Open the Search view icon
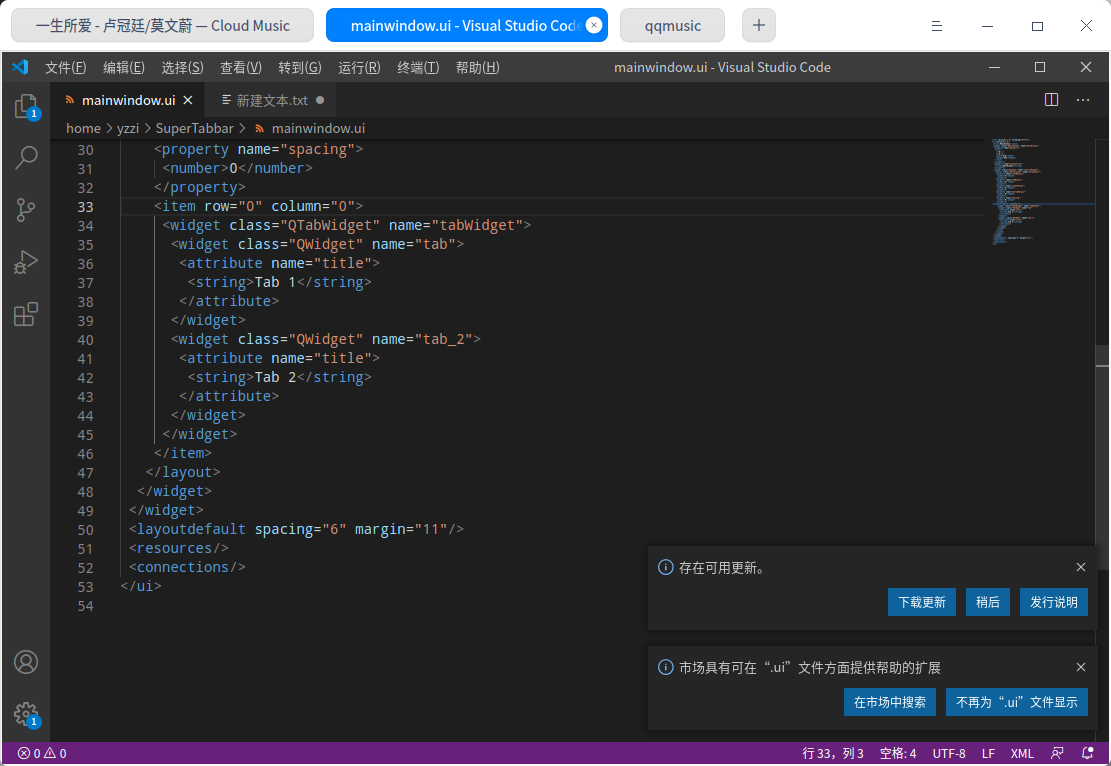The height and width of the screenshot is (766, 1111). [26, 157]
